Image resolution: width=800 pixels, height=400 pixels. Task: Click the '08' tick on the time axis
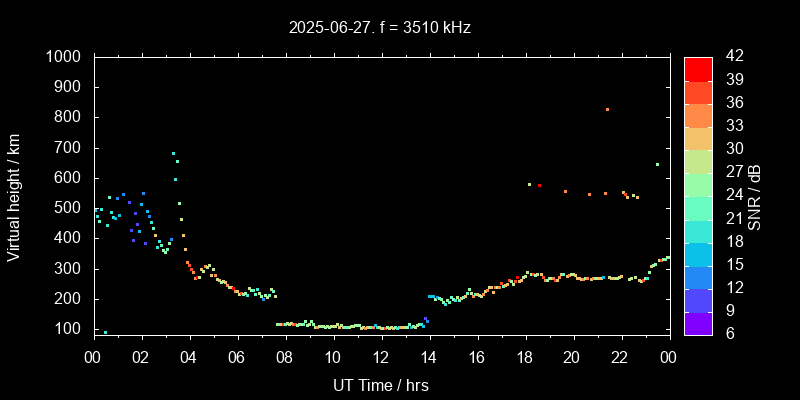285,357
